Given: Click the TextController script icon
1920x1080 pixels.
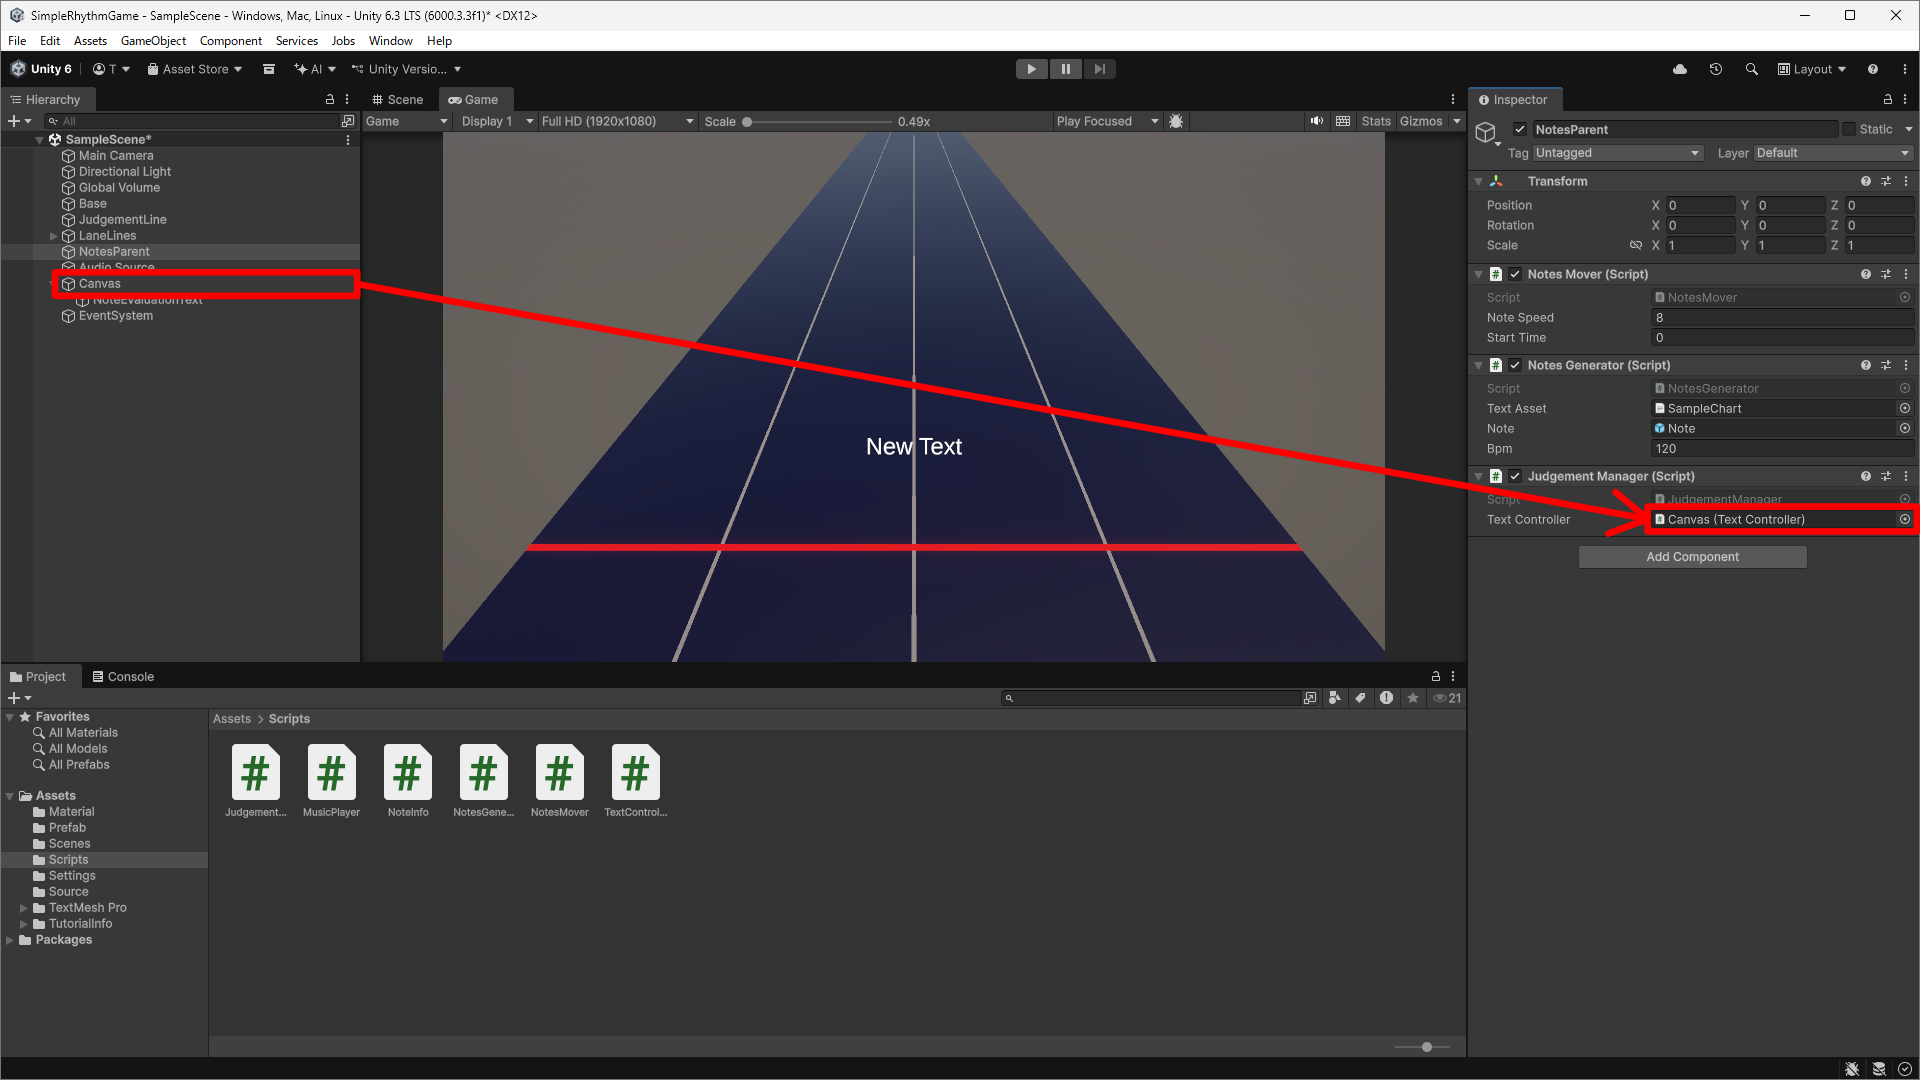Looking at the screenshot, I should coord(635,773).
